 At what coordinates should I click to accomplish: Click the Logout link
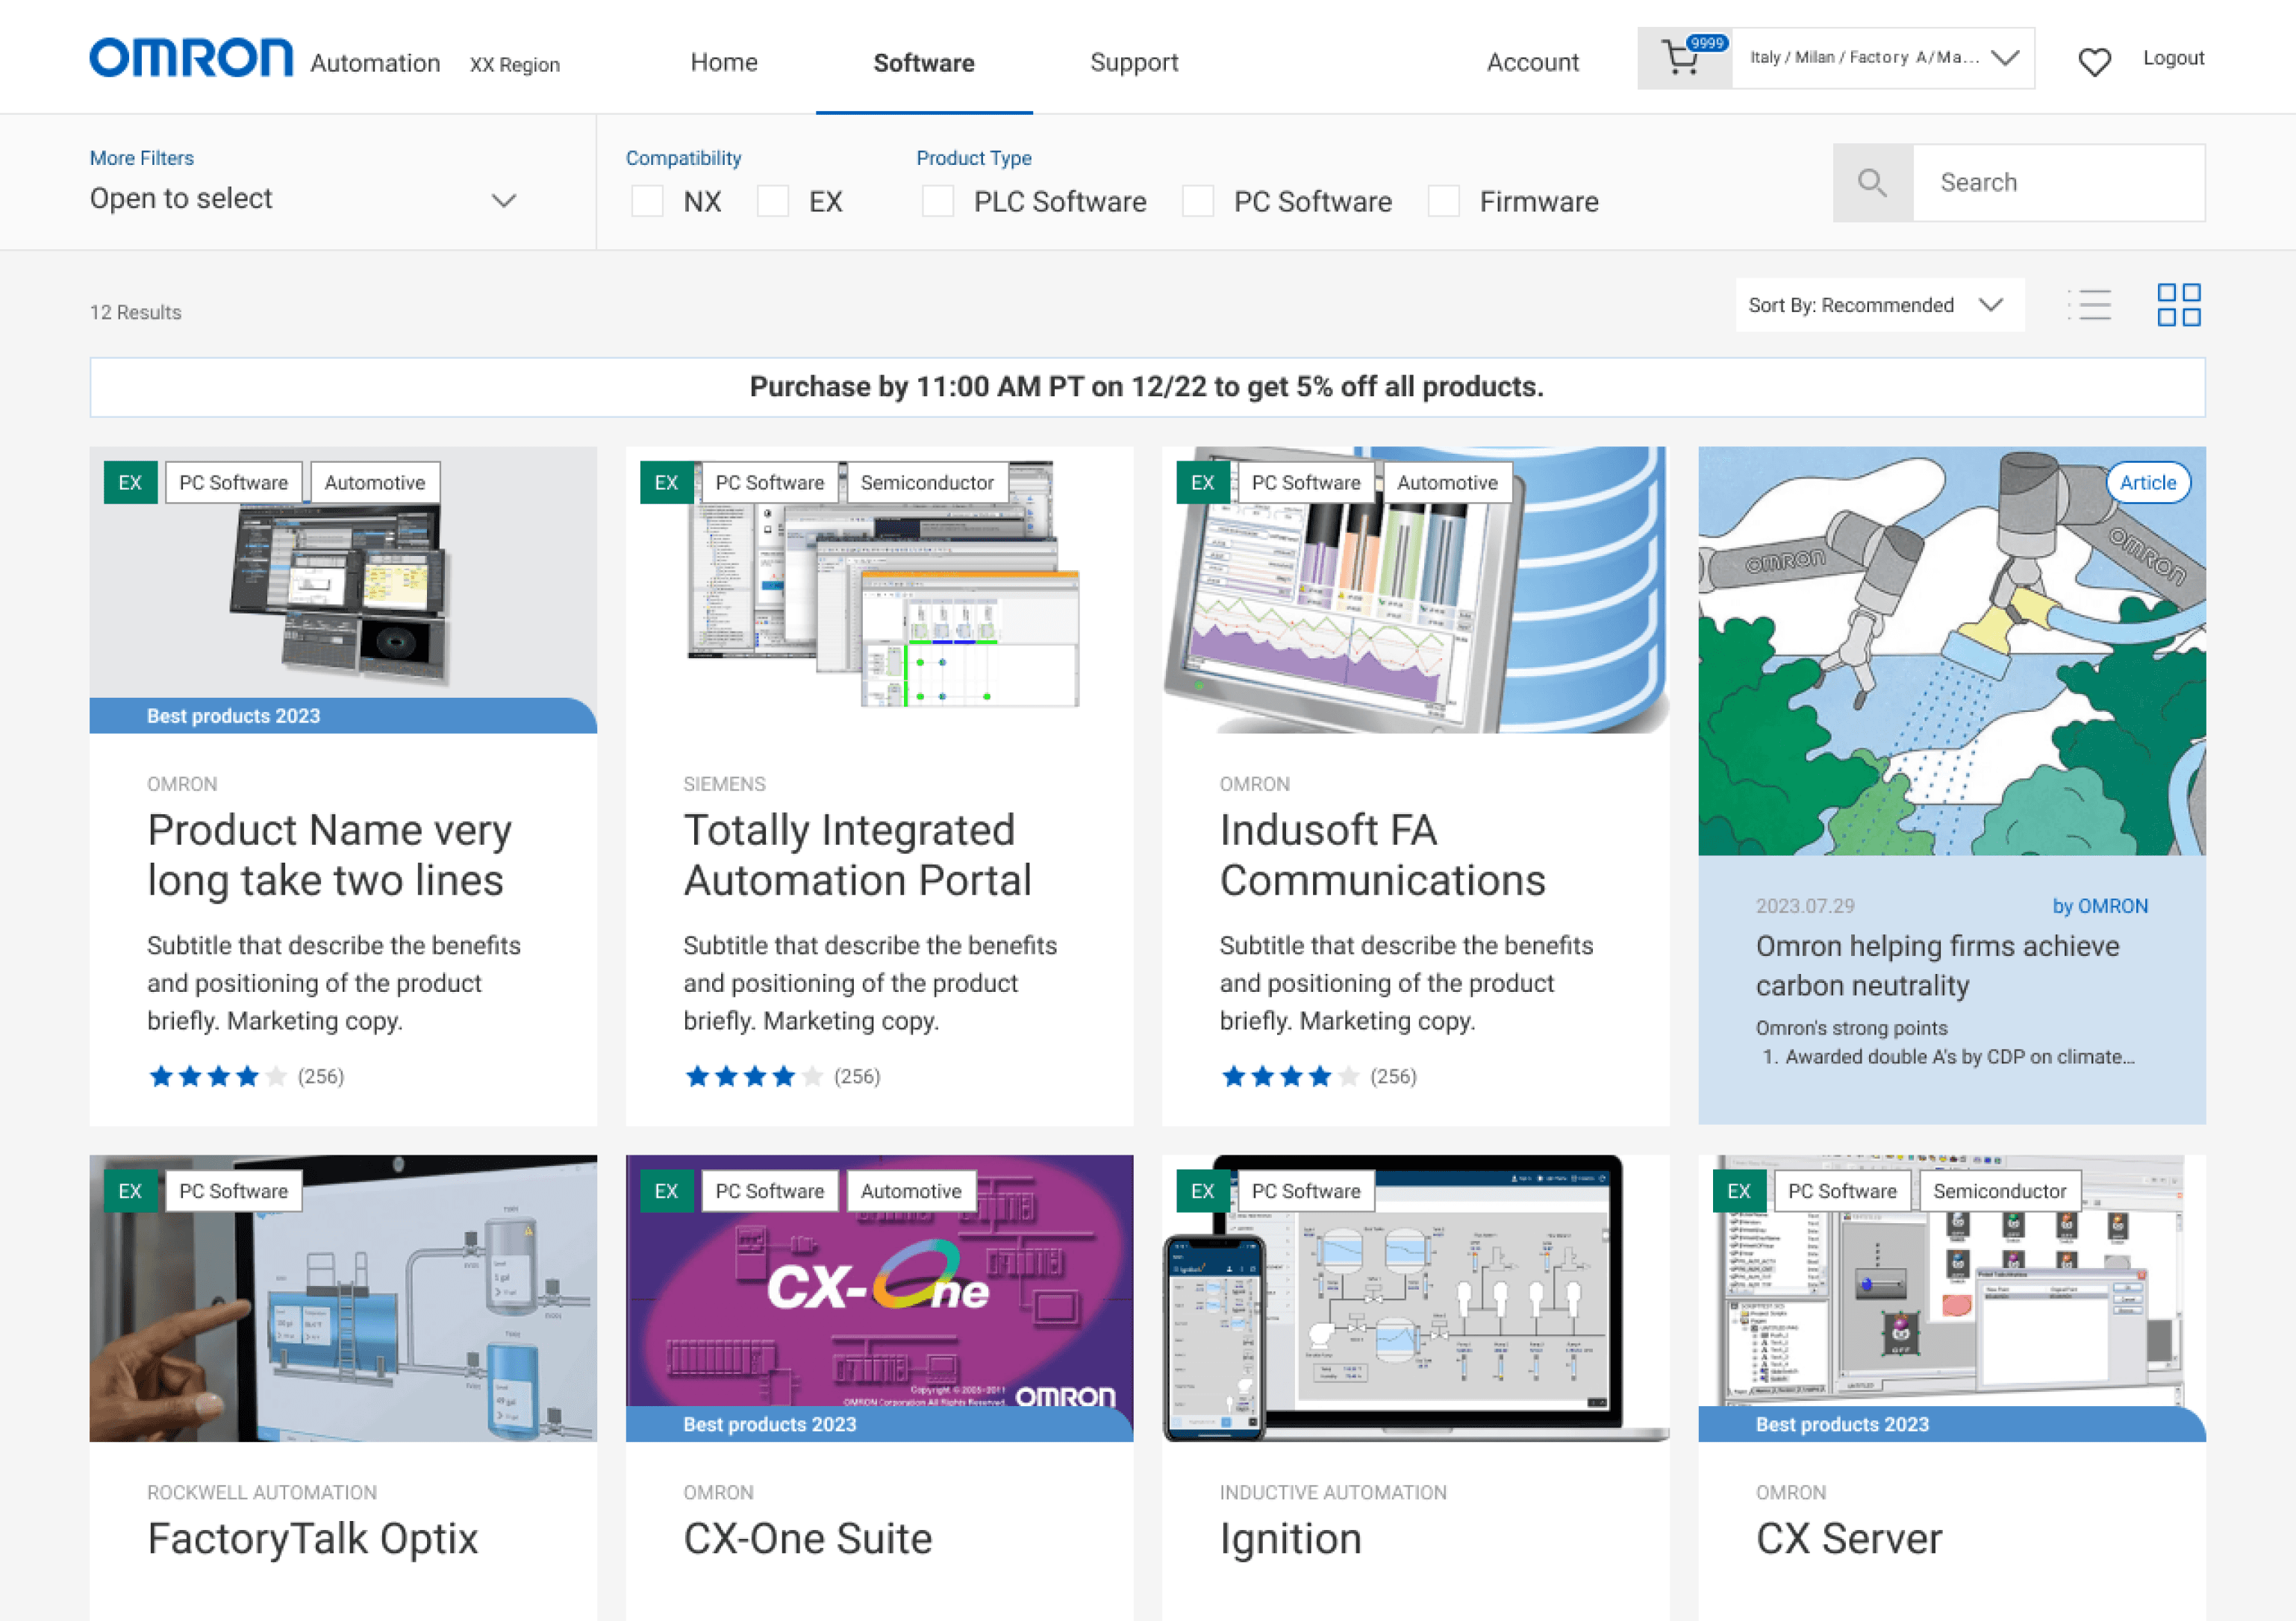coord(2173,58)
